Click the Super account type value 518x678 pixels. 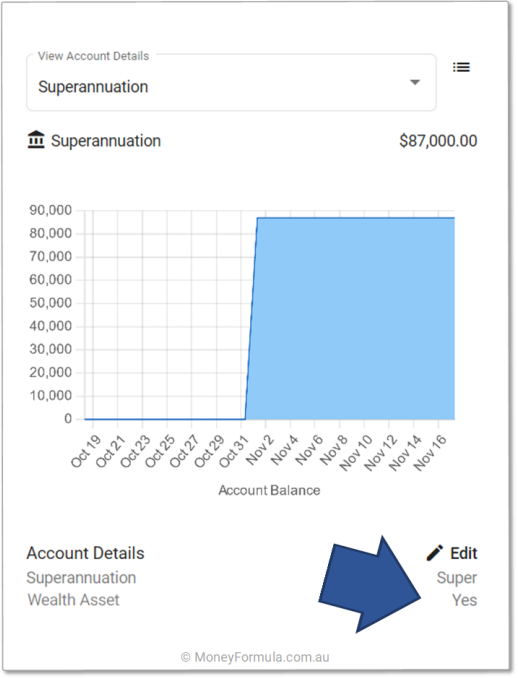coord(457,578)
